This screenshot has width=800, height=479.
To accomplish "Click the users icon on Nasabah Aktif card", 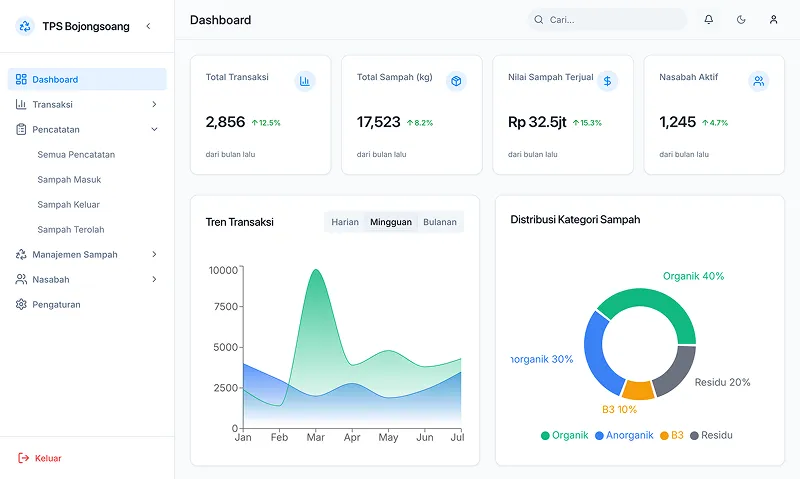I will tap(759, 81).
